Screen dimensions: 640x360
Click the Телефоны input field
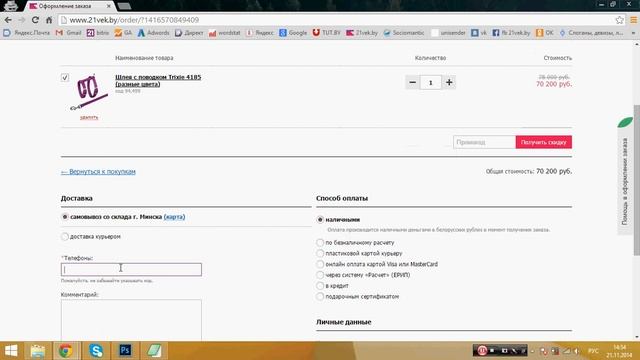coord(131,269)
